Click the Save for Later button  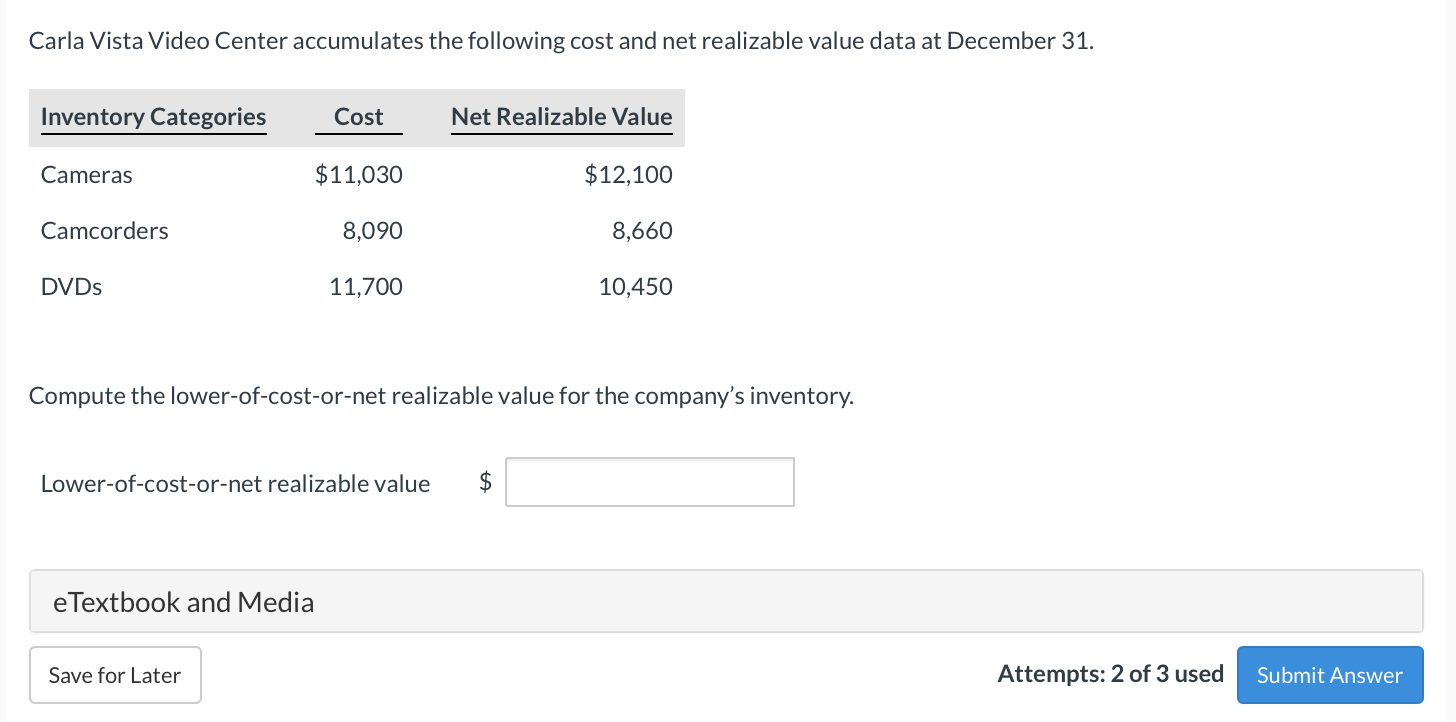[115, 675]
